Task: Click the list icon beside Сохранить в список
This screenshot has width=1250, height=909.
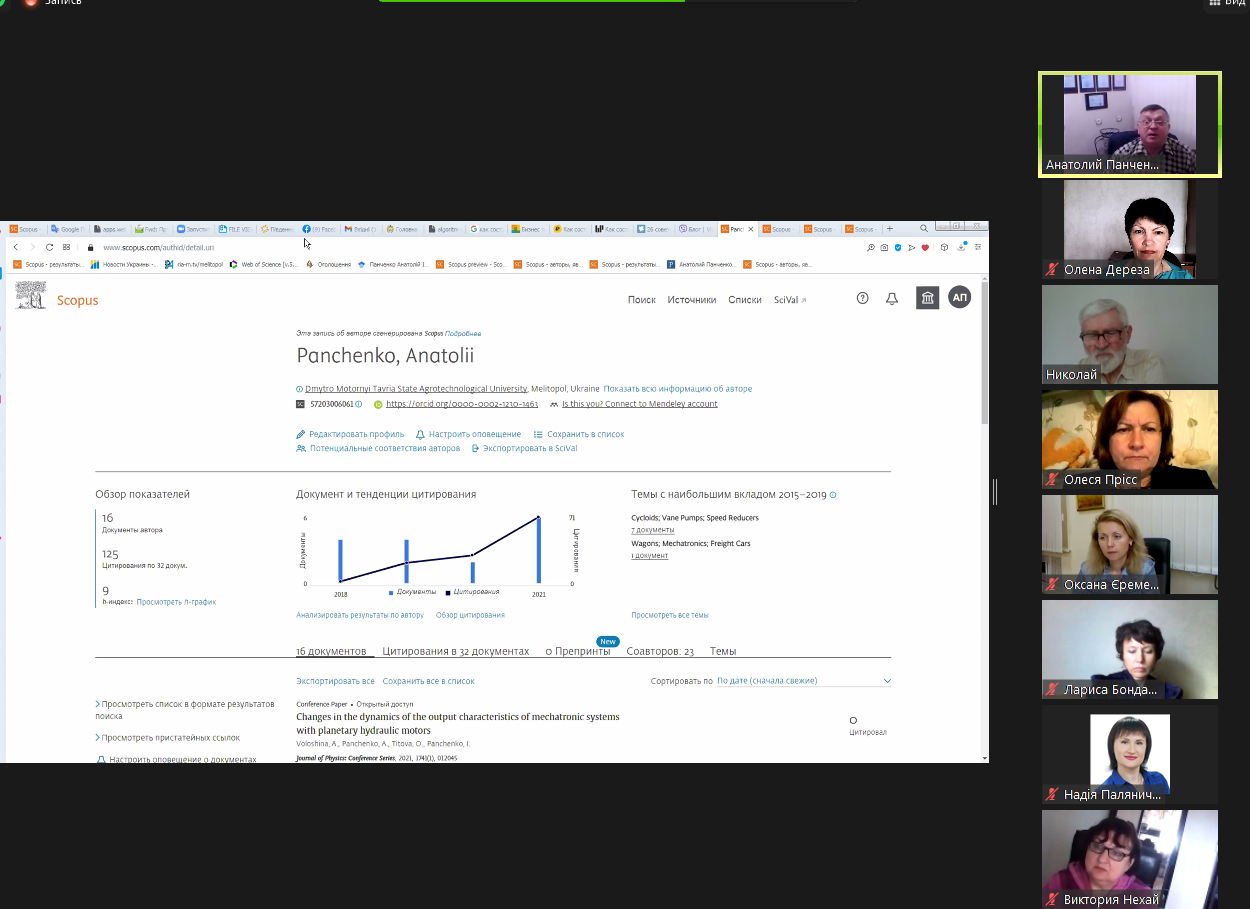Action: (x=538, y=434)
